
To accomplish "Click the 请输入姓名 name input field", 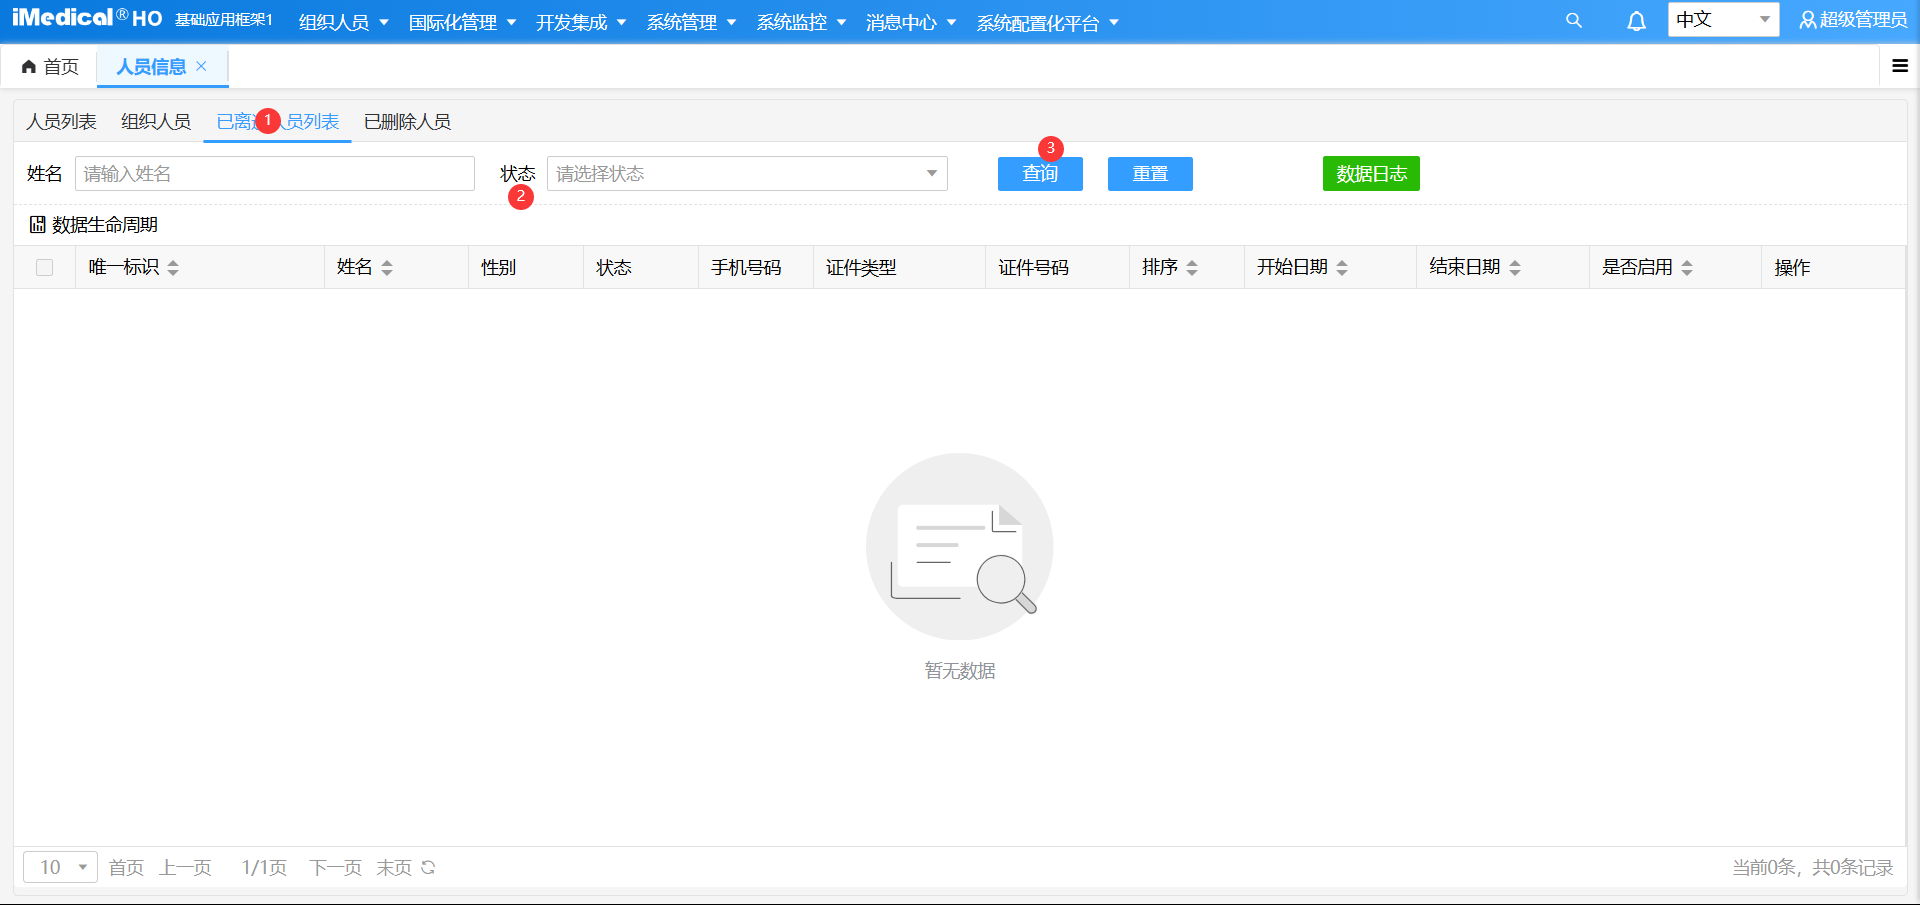I will (275, 173).
